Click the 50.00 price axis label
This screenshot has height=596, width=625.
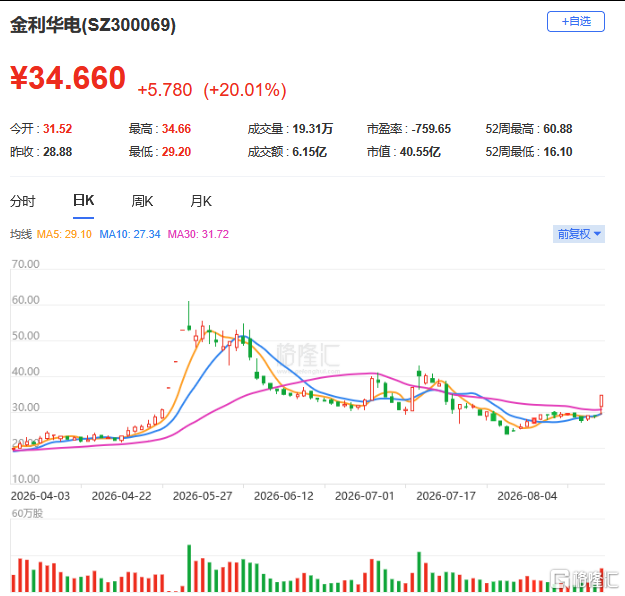(26, 336)
